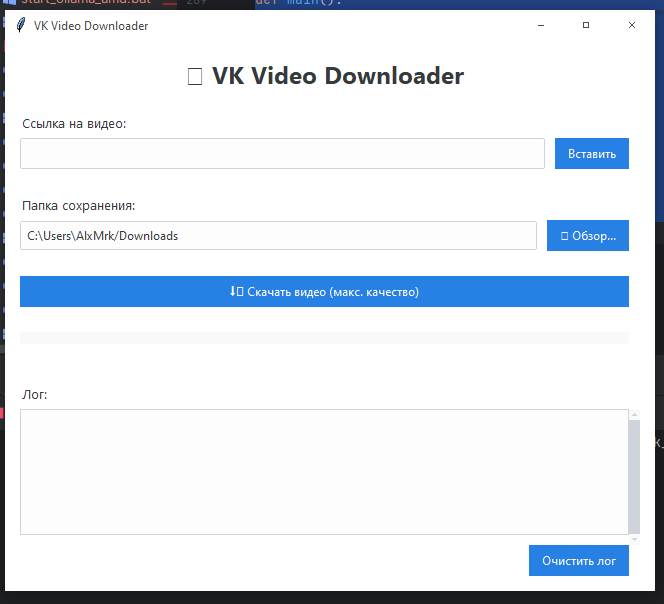Click the Папка сохранения label

(78, 206)
